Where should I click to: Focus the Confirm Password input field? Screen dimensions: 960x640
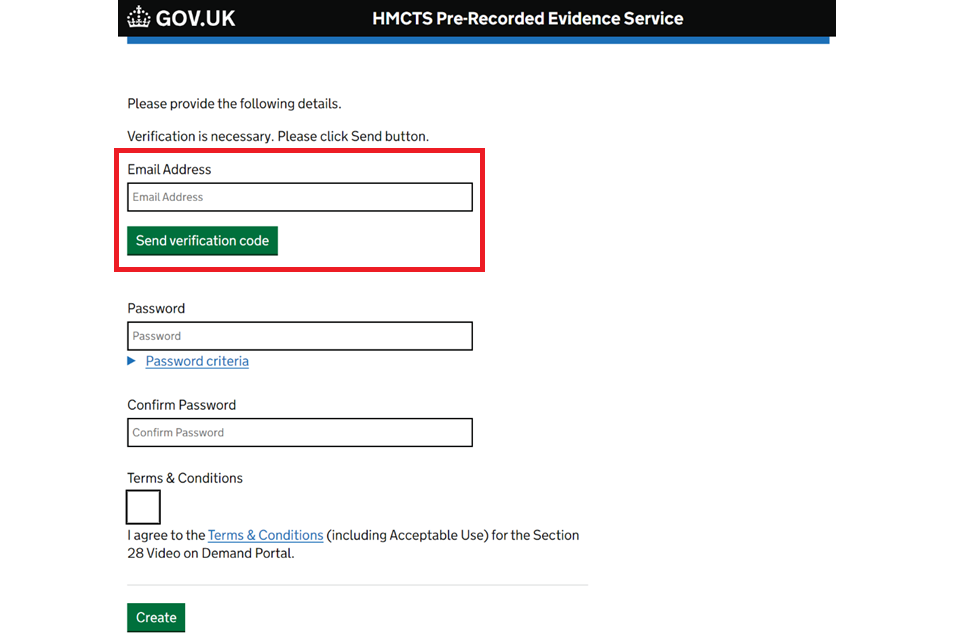299,433
